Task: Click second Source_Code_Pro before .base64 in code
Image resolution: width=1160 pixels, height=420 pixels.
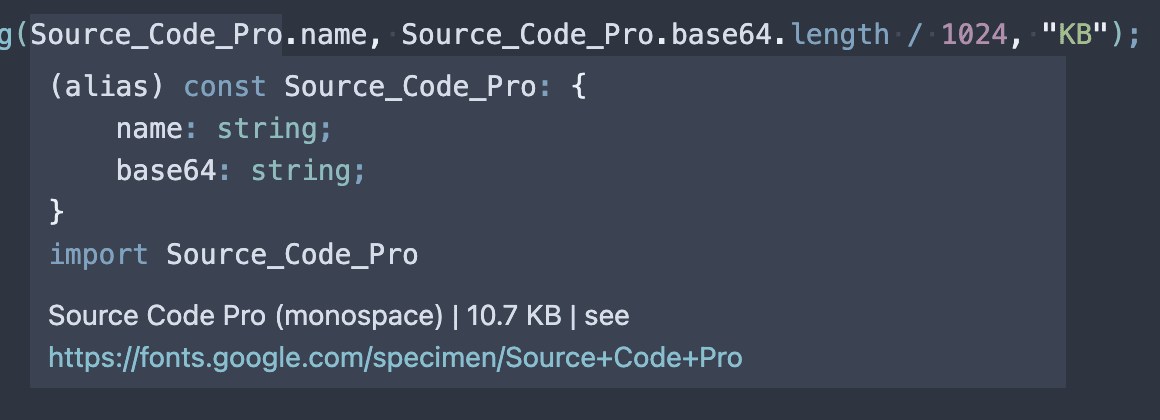Action: pyautogui.click(x=528, y=34)
